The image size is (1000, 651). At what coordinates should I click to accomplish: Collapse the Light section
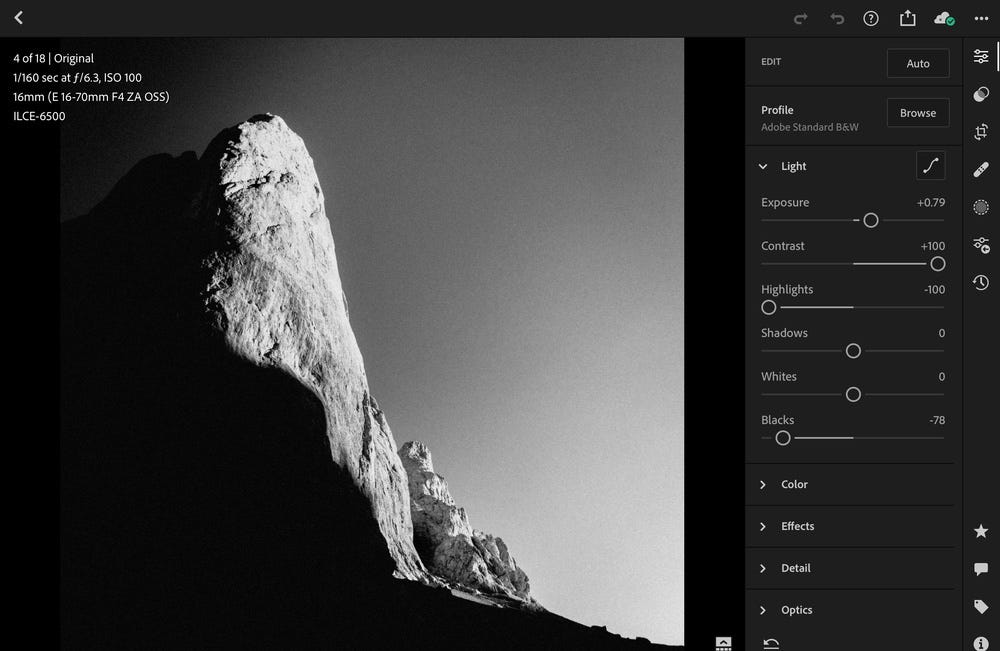[x=763, y=166]
